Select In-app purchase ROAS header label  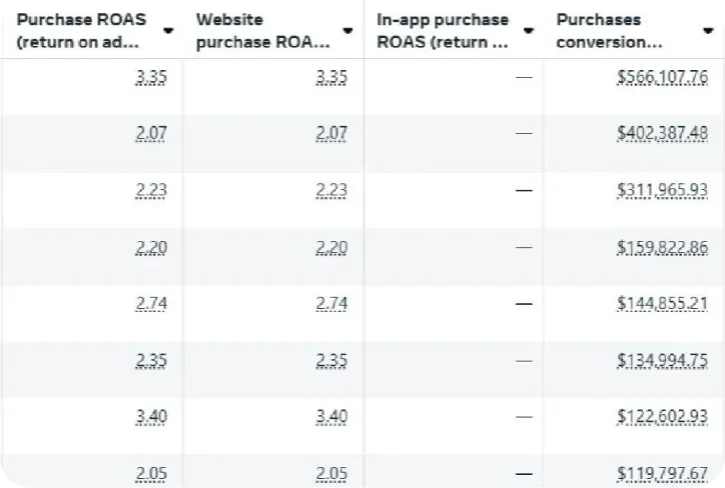(443, 30)
